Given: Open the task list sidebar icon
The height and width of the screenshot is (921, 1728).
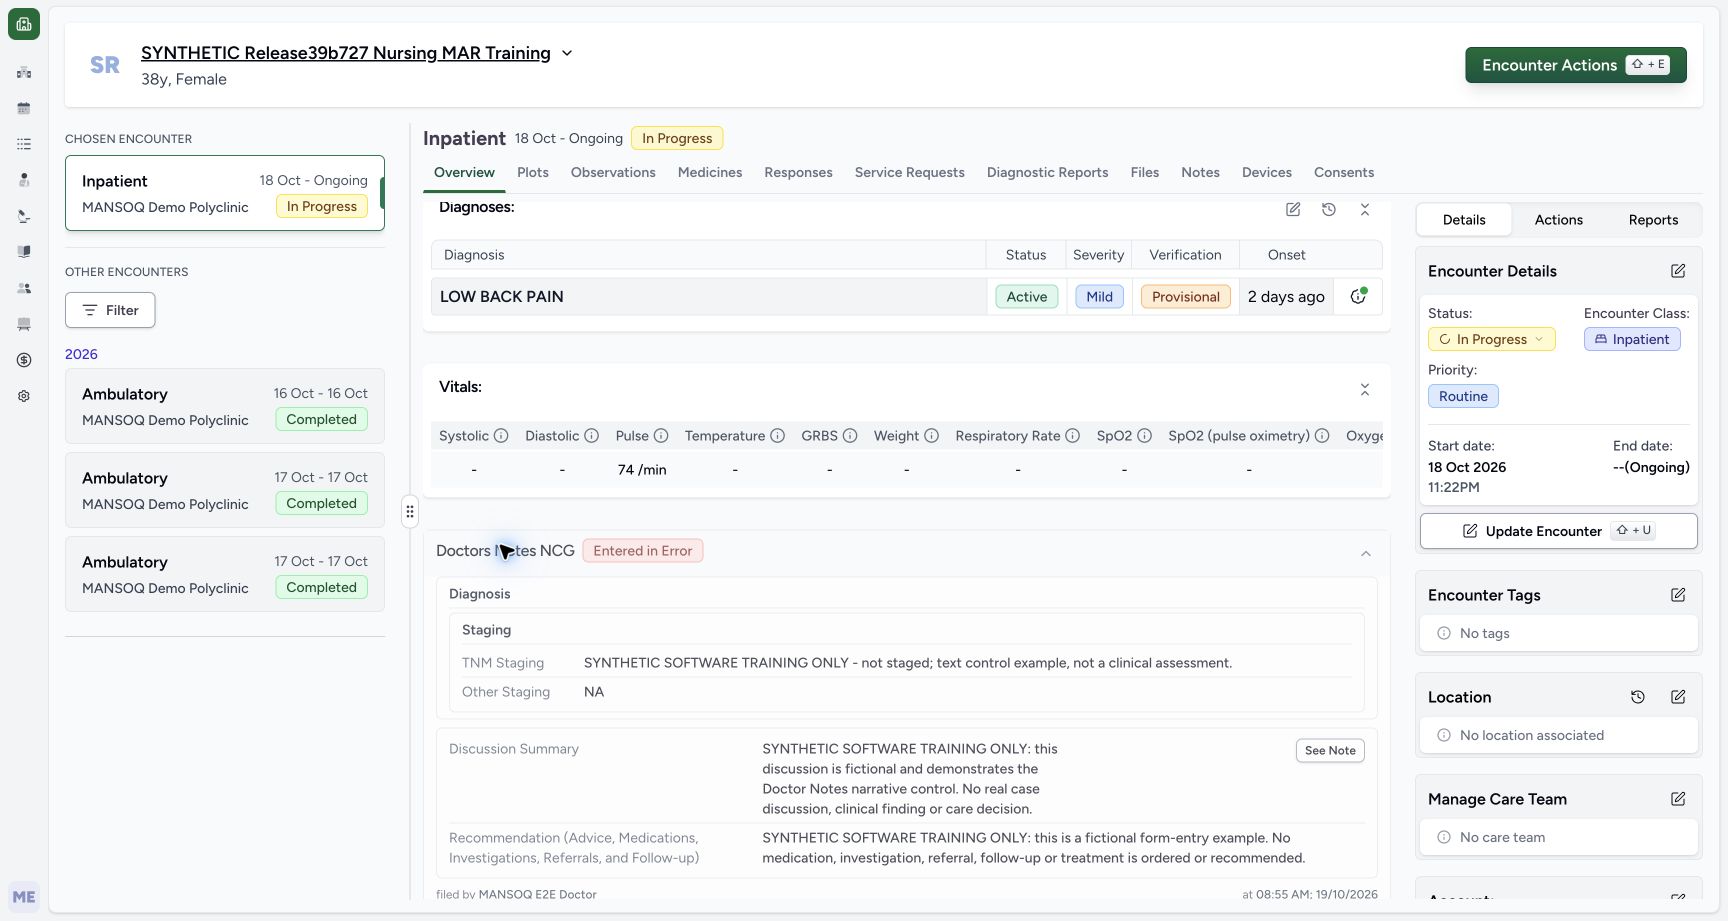Looking at the screenshot, I should tap(24, 144).
